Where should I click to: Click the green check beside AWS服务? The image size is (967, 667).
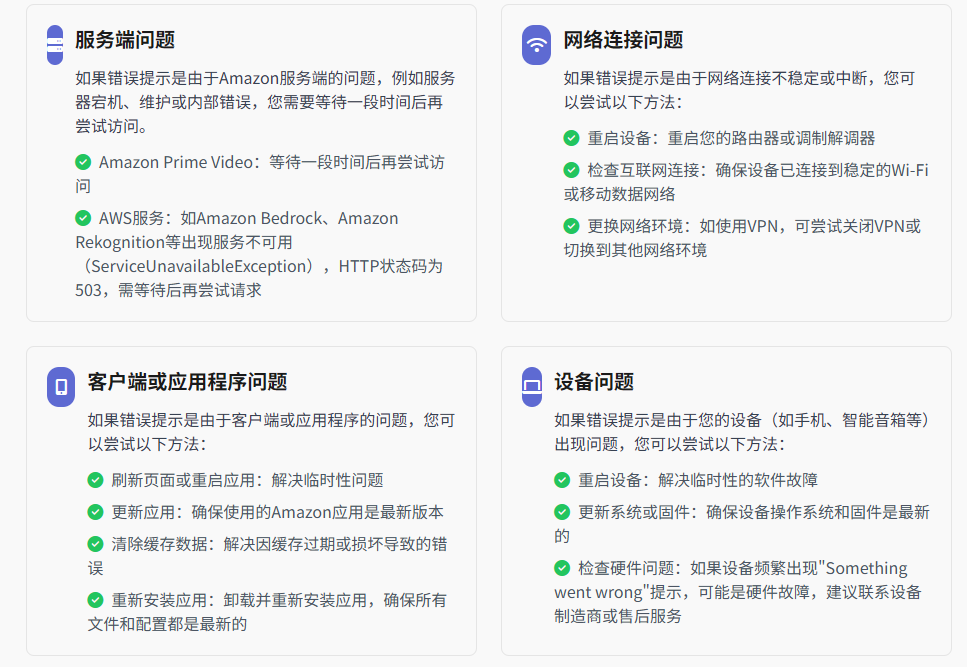tap(83, 218)
